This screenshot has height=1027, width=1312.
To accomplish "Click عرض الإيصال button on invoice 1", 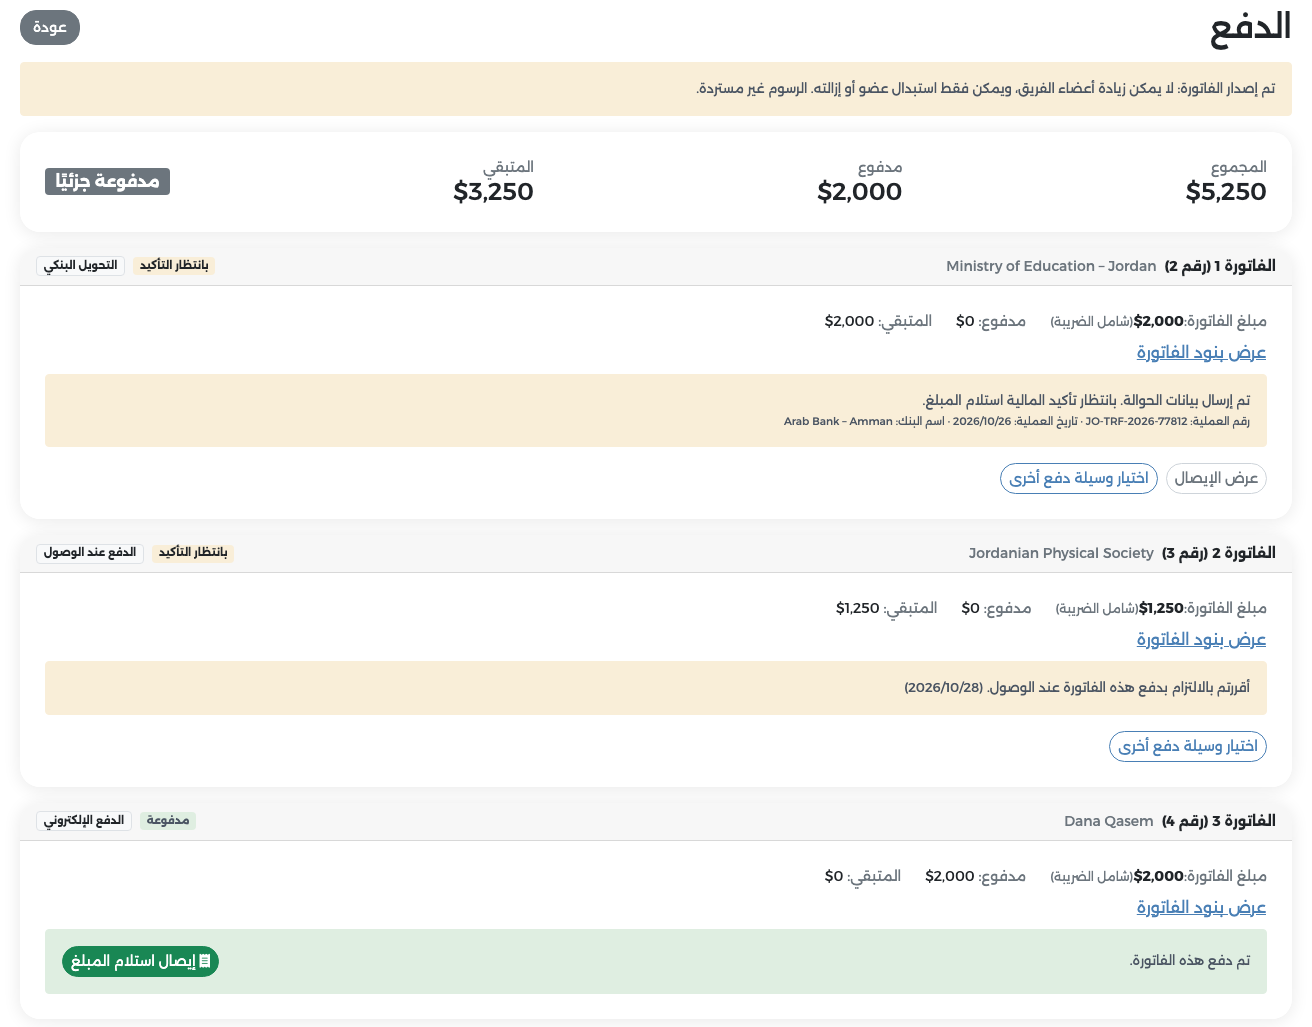I will [x=1216, y=478].
